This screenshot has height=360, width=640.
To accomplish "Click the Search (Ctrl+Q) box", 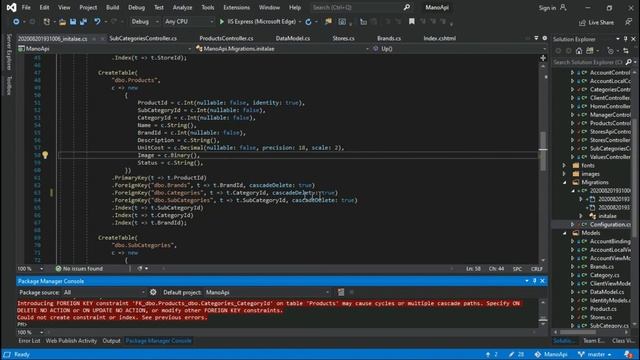I will pyautogui.click(x=356, y=7).
